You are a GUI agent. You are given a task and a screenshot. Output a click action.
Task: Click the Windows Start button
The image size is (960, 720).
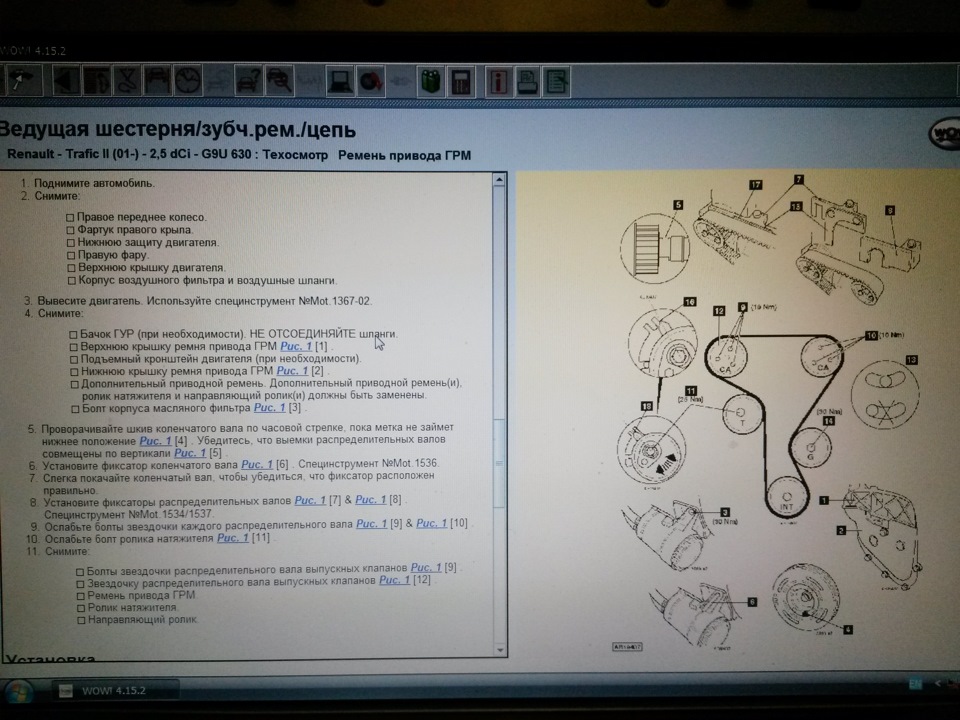[17, 691]
